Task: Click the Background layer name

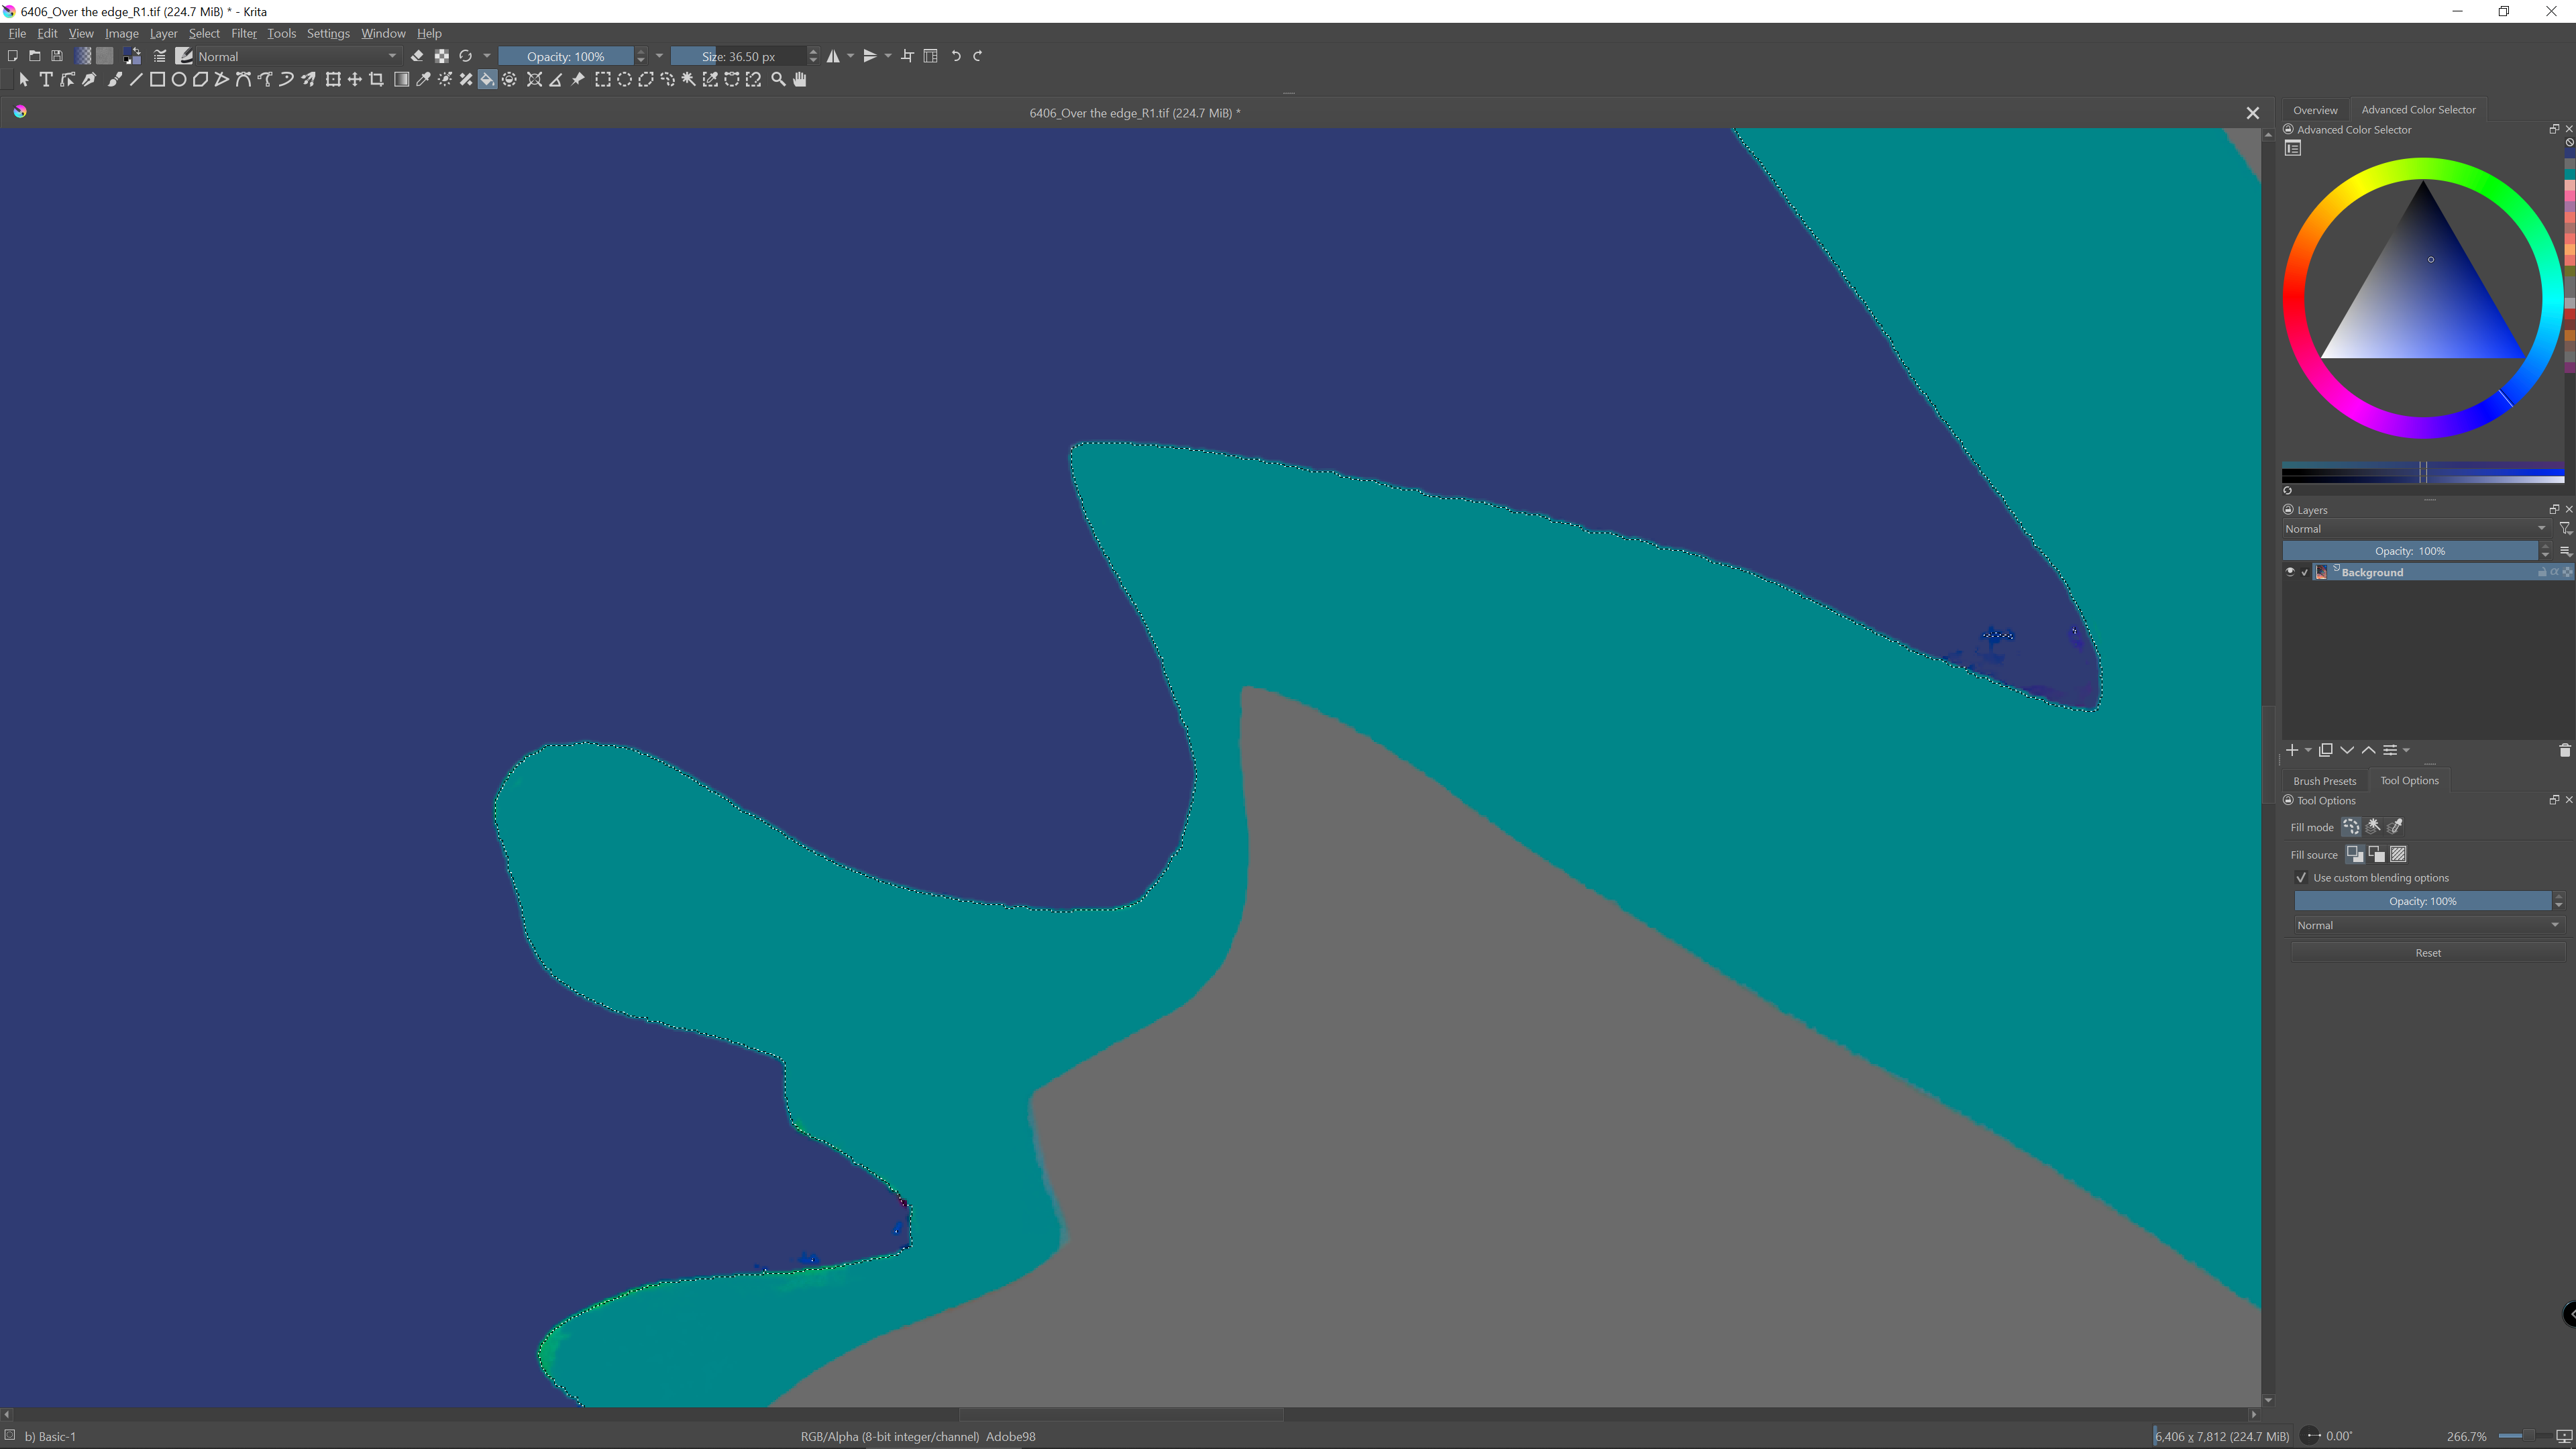Action: pos(2372,572)
